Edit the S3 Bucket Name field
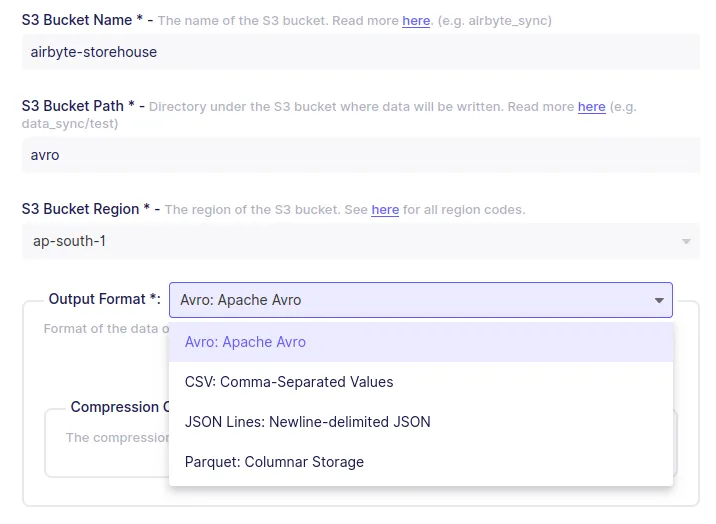 [361, 52]
